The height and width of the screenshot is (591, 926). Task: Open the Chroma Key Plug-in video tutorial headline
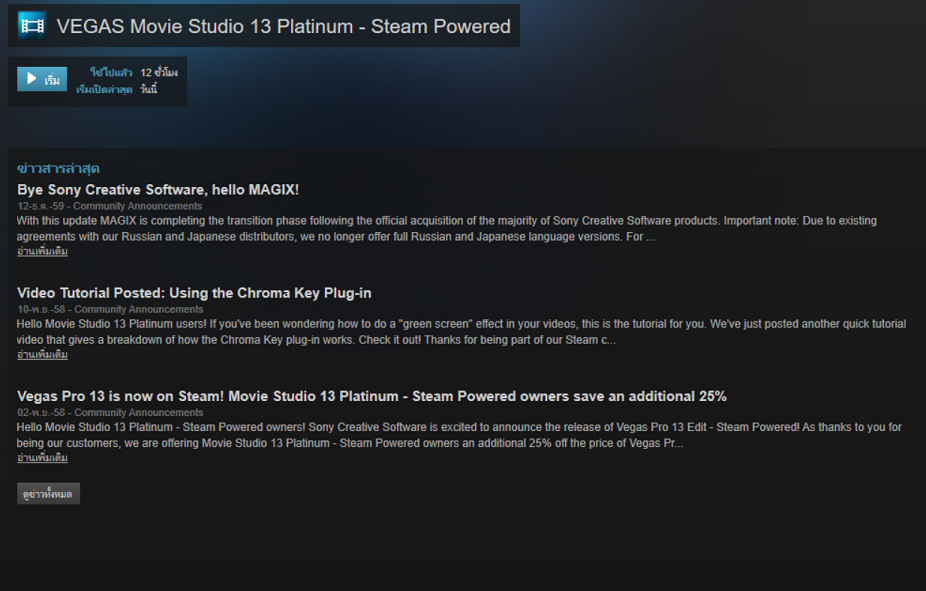pyautogui.click(x=194, y=293)
